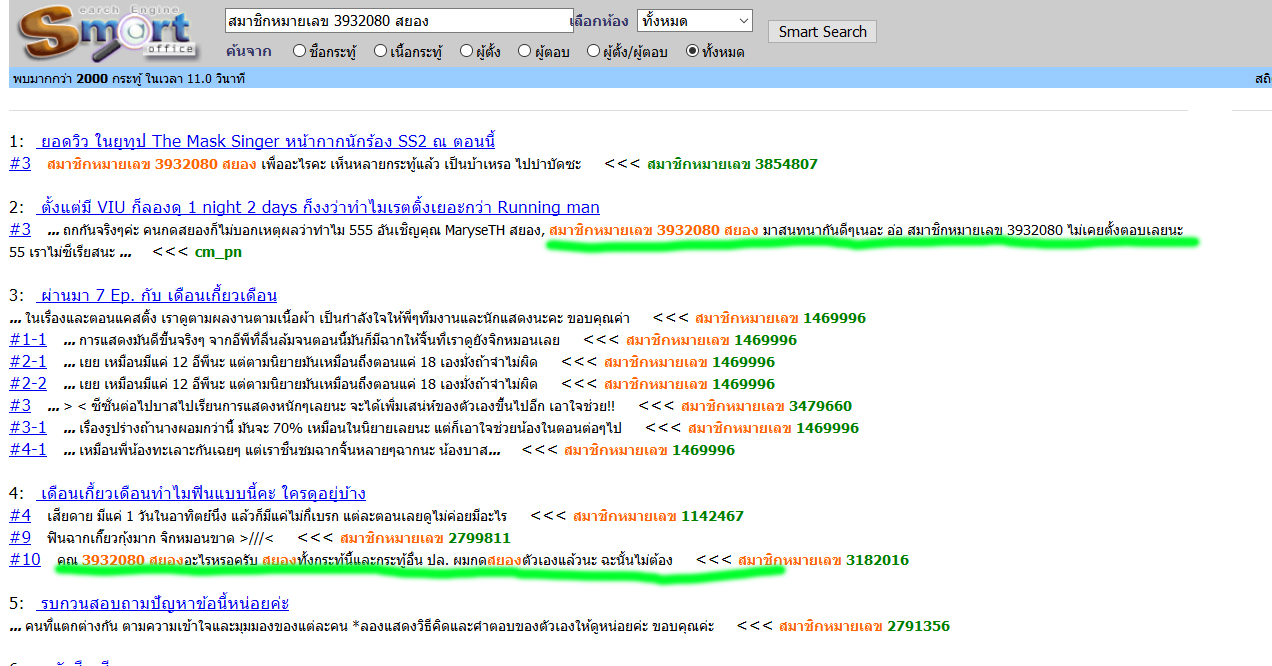
Task: Click author name สมาชิกหมายเลข 3854807
Action: coord(732,164)
